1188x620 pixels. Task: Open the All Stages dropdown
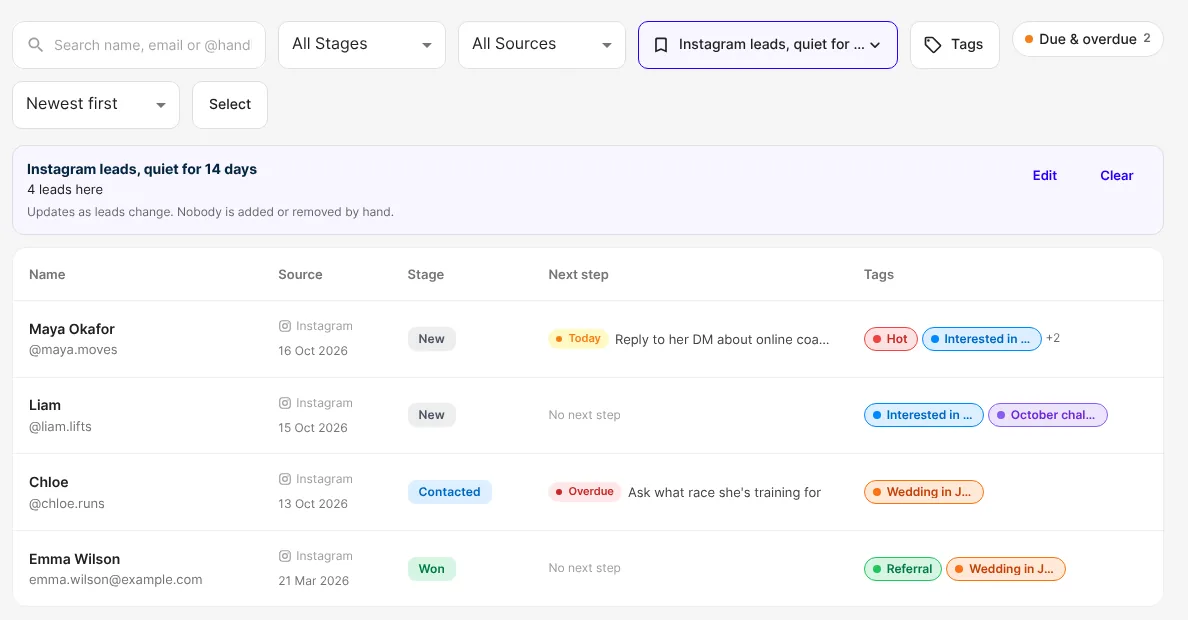[x=362, y=45]
